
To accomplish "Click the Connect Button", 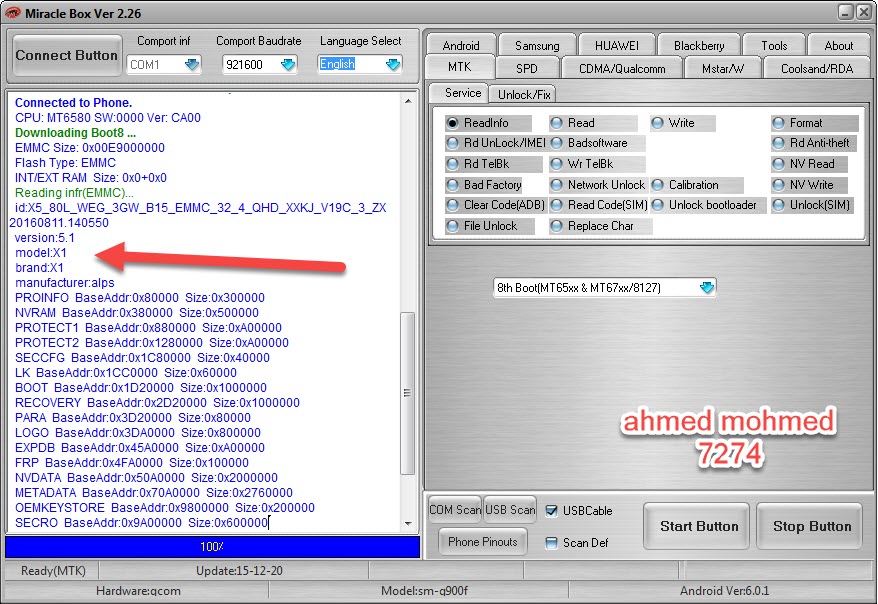I will pos(67,55).
